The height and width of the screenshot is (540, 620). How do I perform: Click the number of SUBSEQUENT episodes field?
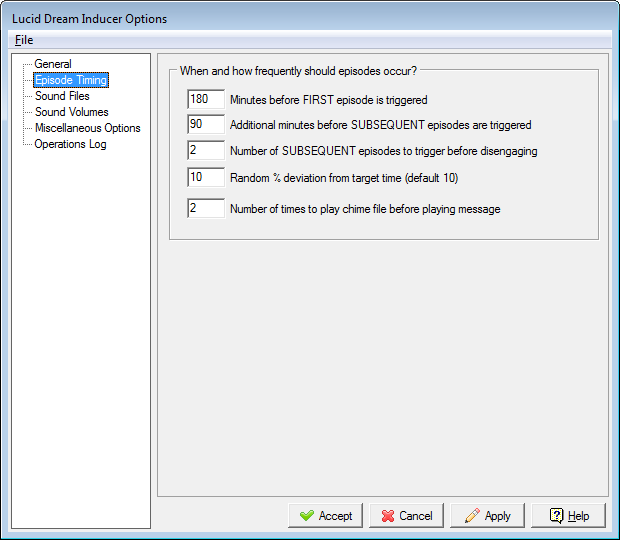click(x=205, y=151)
